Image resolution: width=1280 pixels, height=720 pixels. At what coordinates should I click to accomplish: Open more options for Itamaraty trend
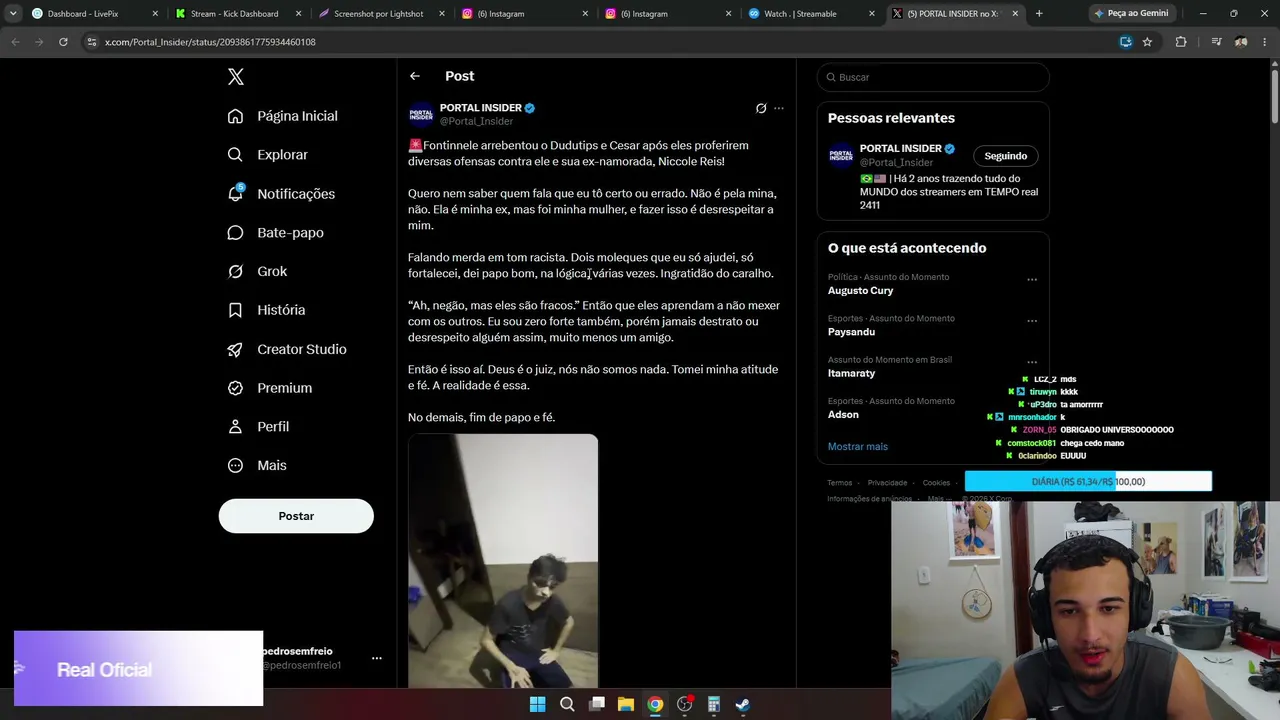[x=1032, y=362]
